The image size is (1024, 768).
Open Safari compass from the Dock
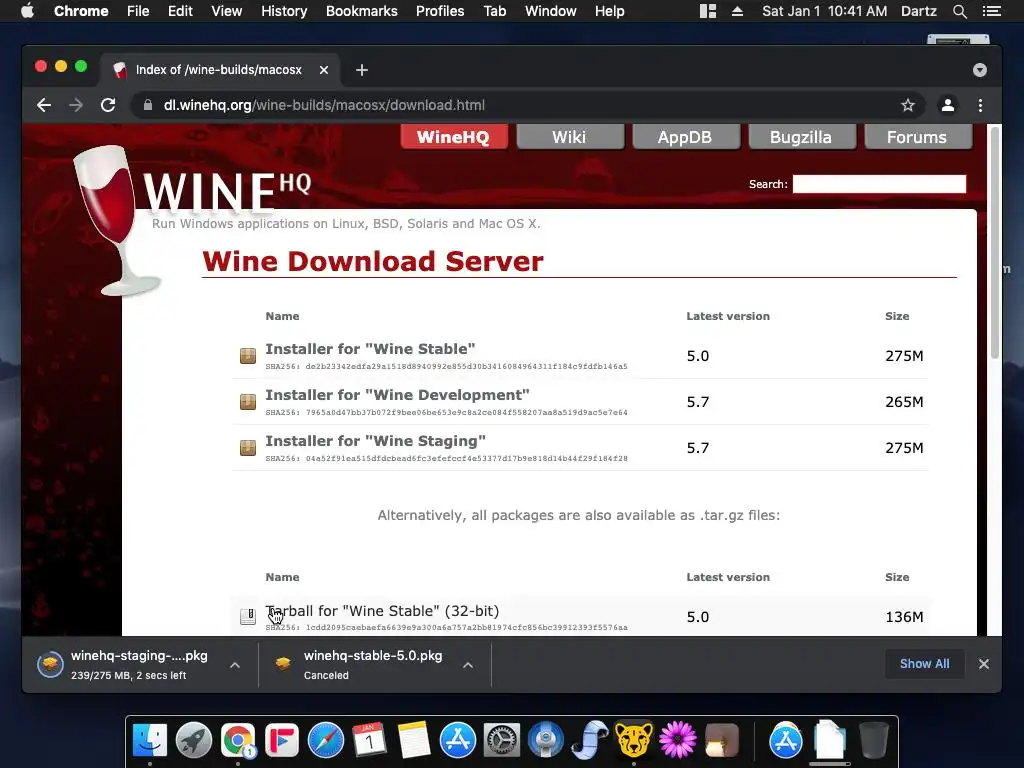[x=326, y=741]
